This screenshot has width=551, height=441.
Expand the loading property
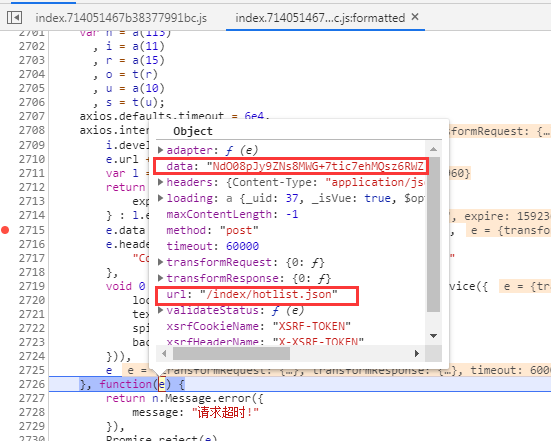160,198
